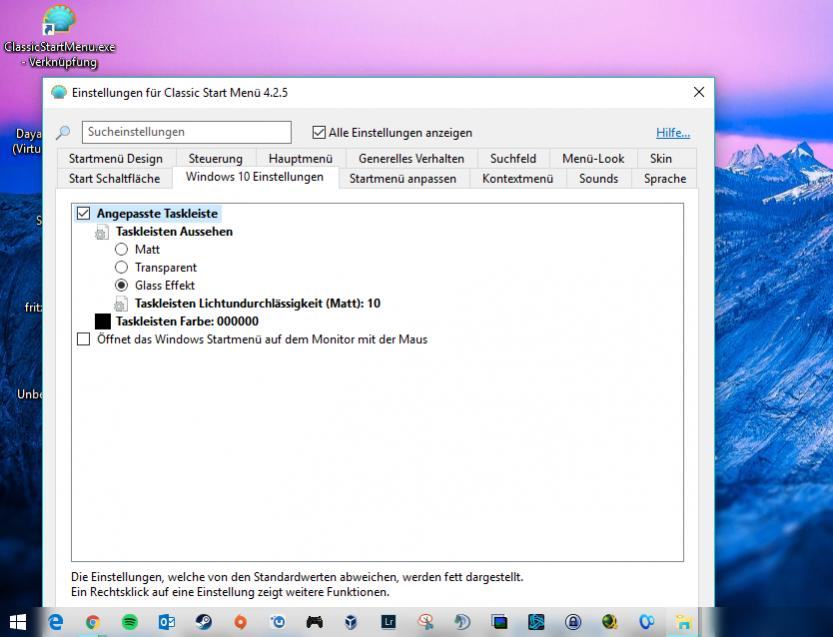Click the gear icon beside Taskleisten Lichtundurchlässigkeit
The width and height of the screenshot is (833, 637).
click(121, 303)
